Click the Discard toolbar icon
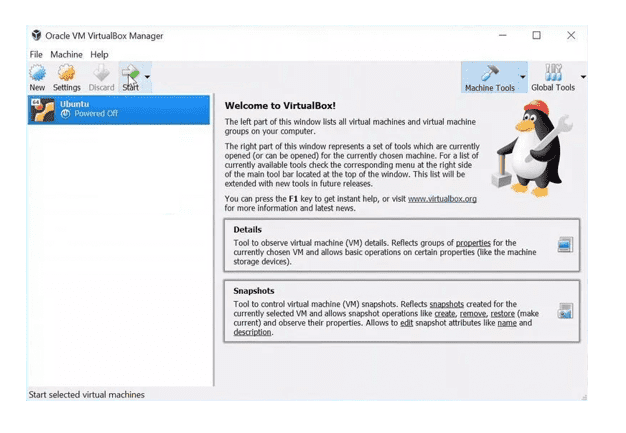Image resolution: width=626 pixels, height=433 pixels. pos(101,78)
